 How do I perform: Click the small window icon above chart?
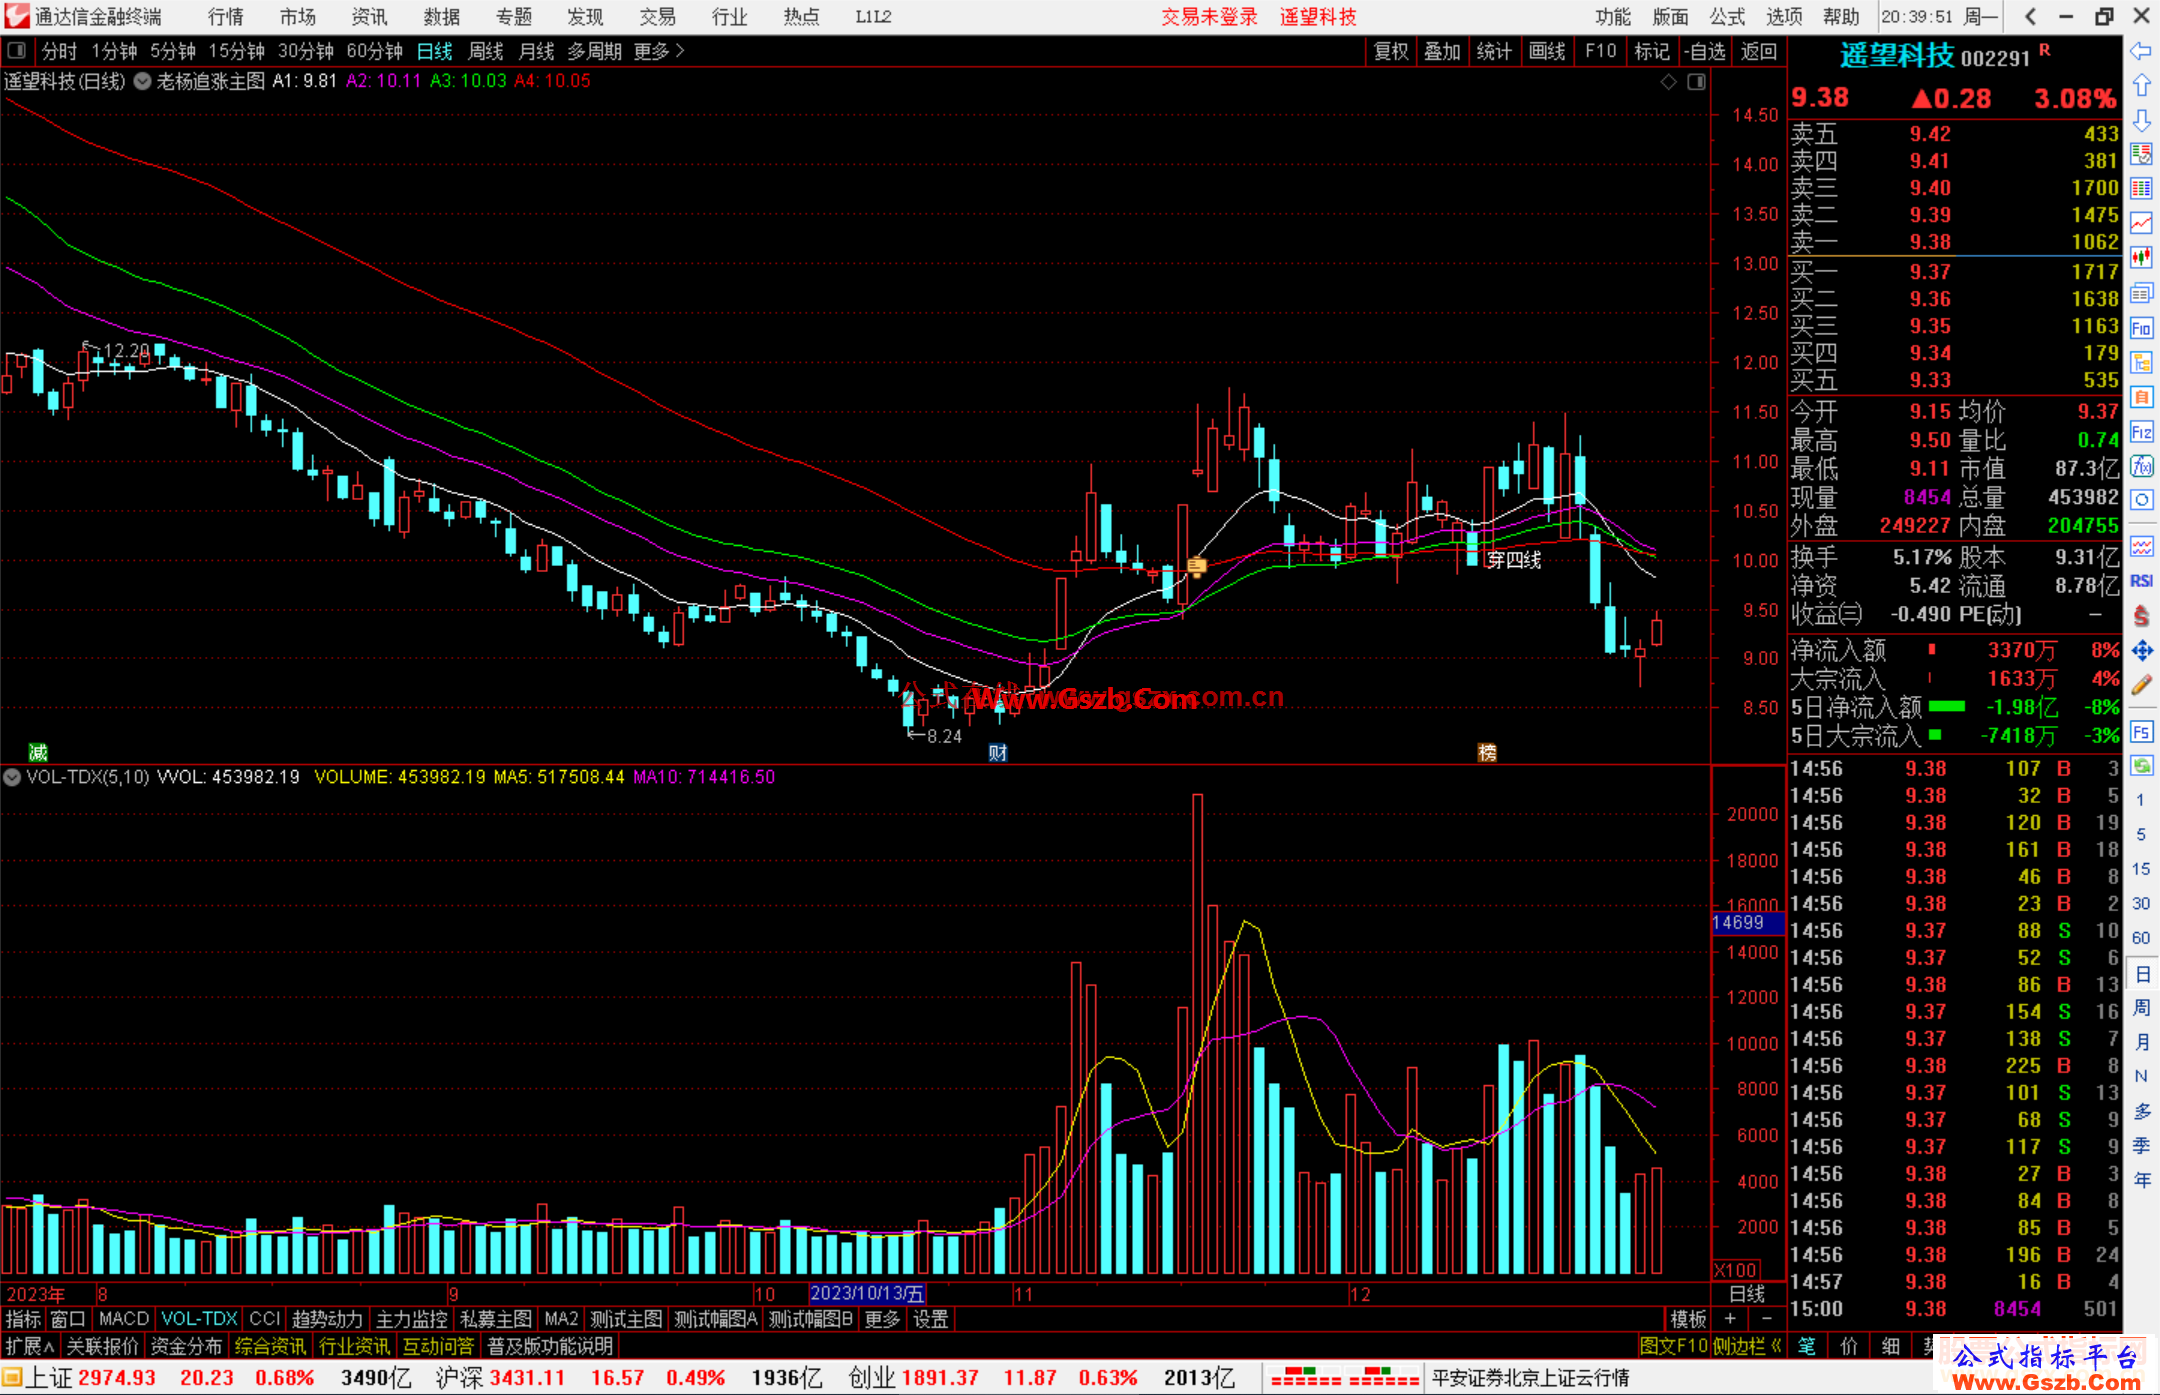1697,82
